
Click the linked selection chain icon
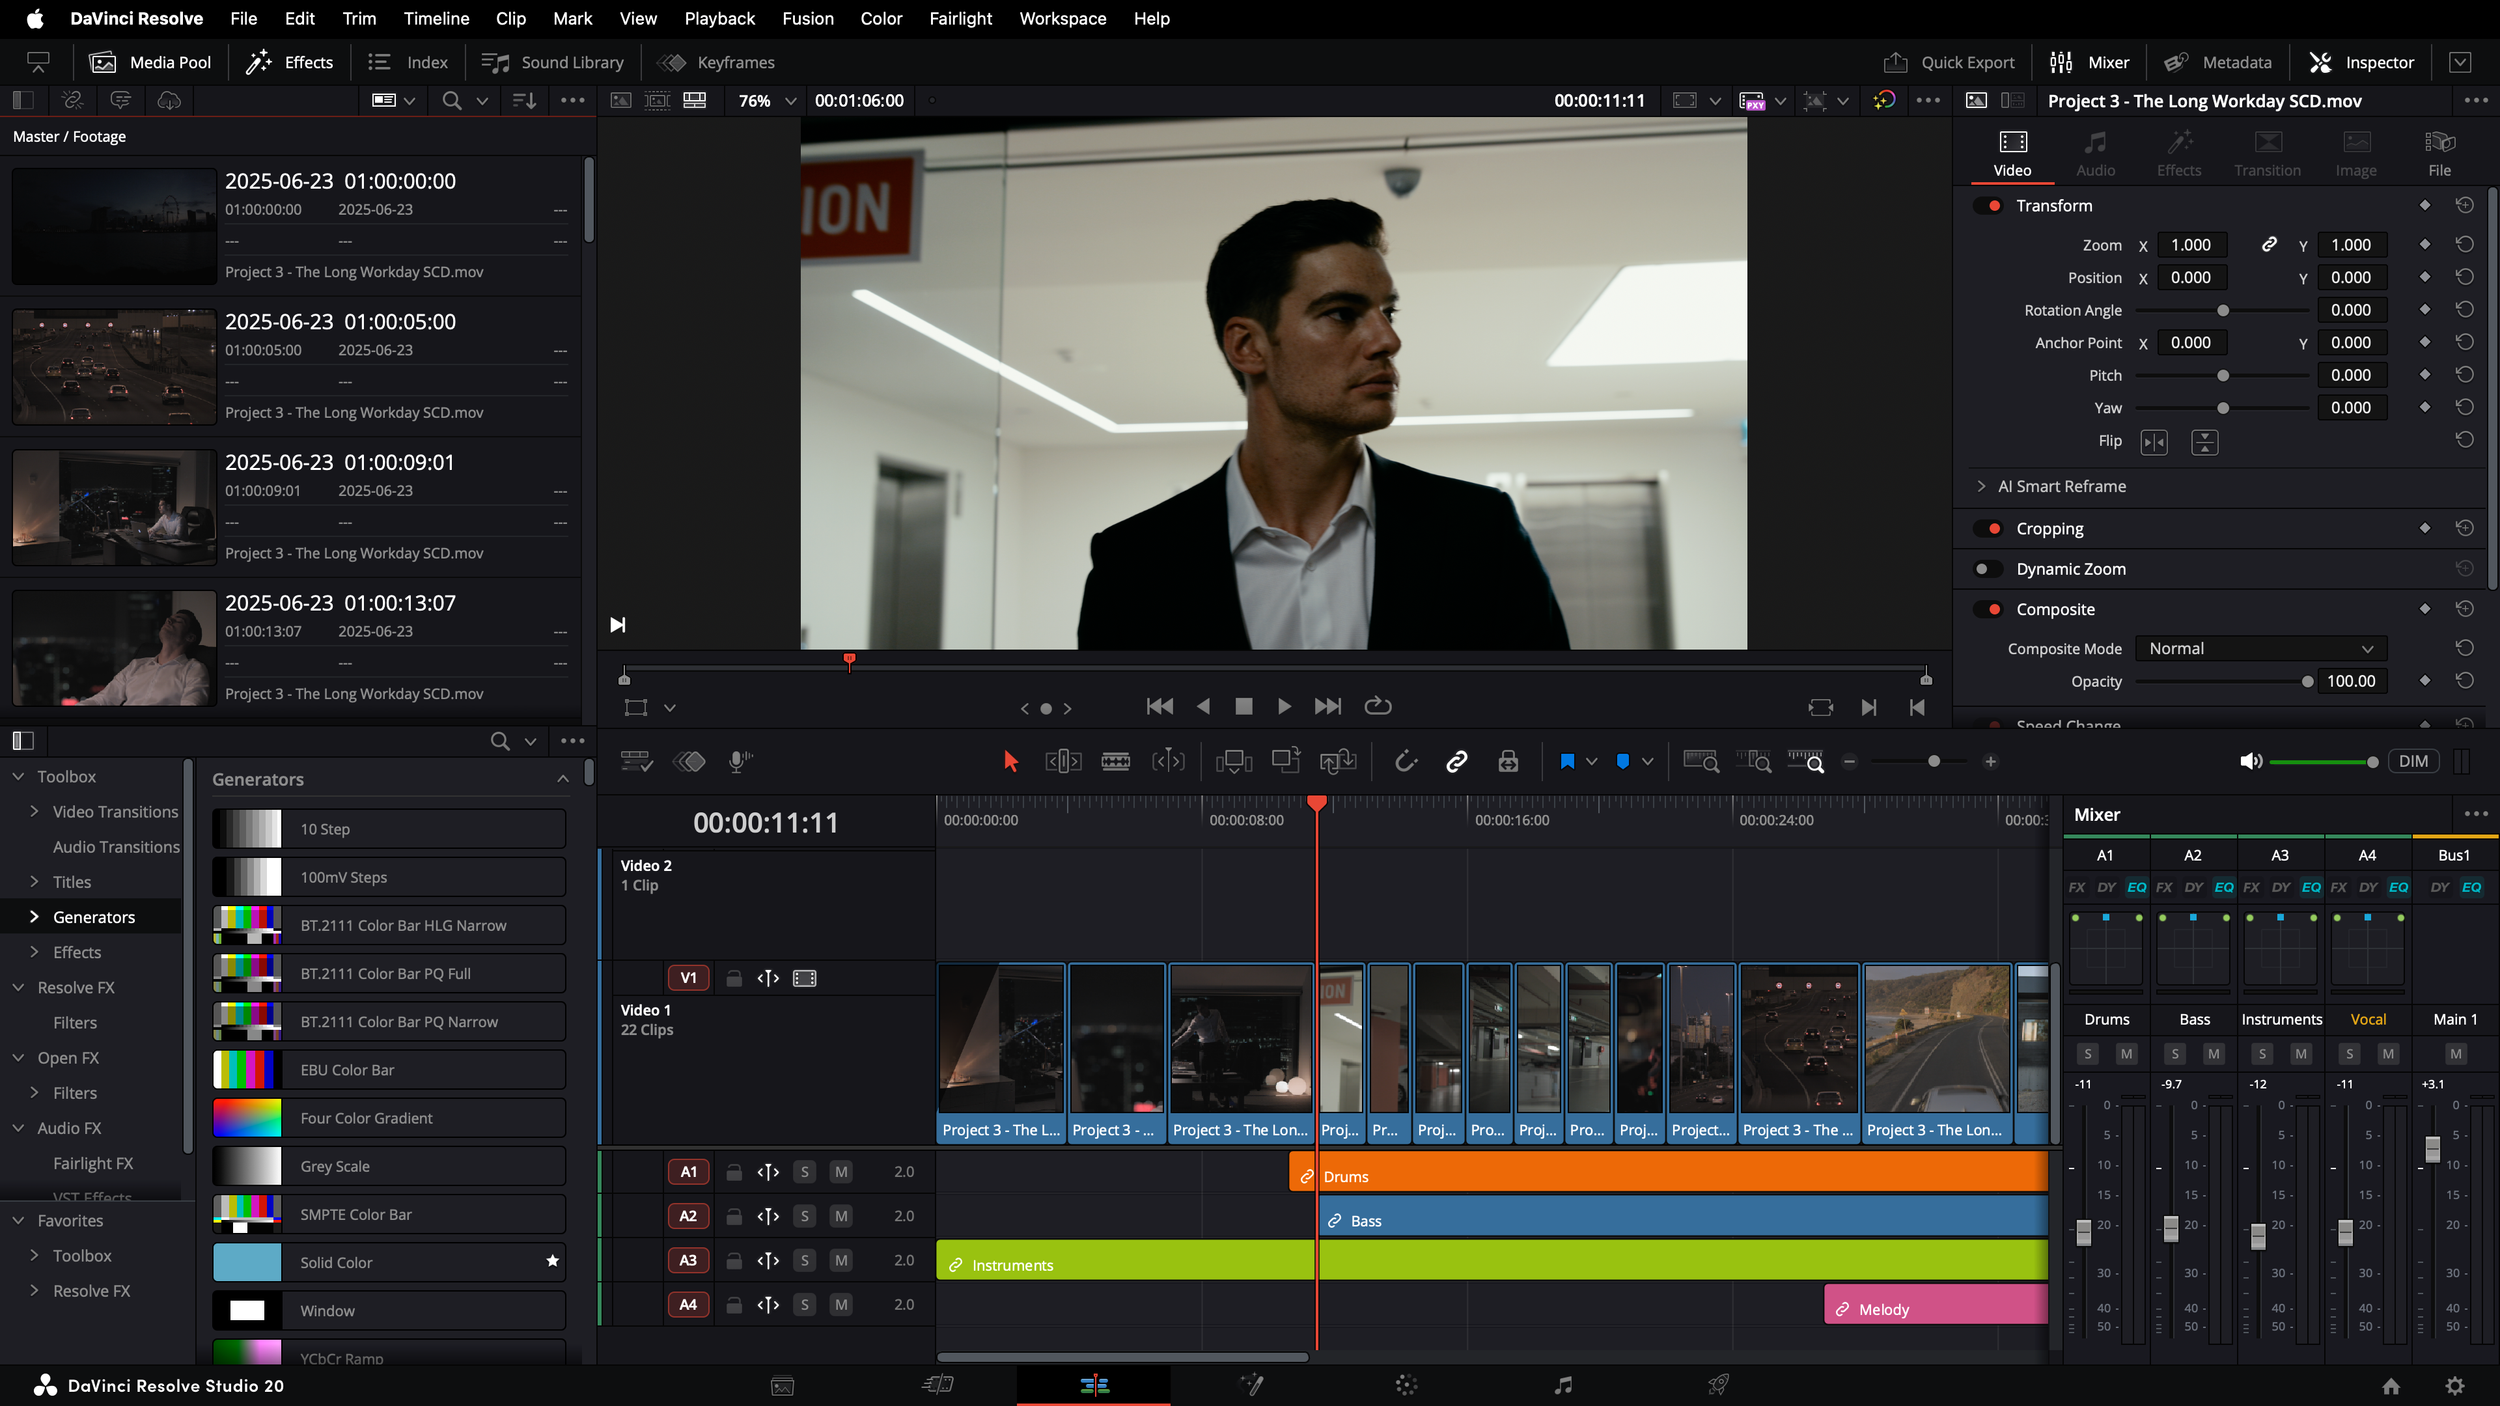tap(1456, 762)
